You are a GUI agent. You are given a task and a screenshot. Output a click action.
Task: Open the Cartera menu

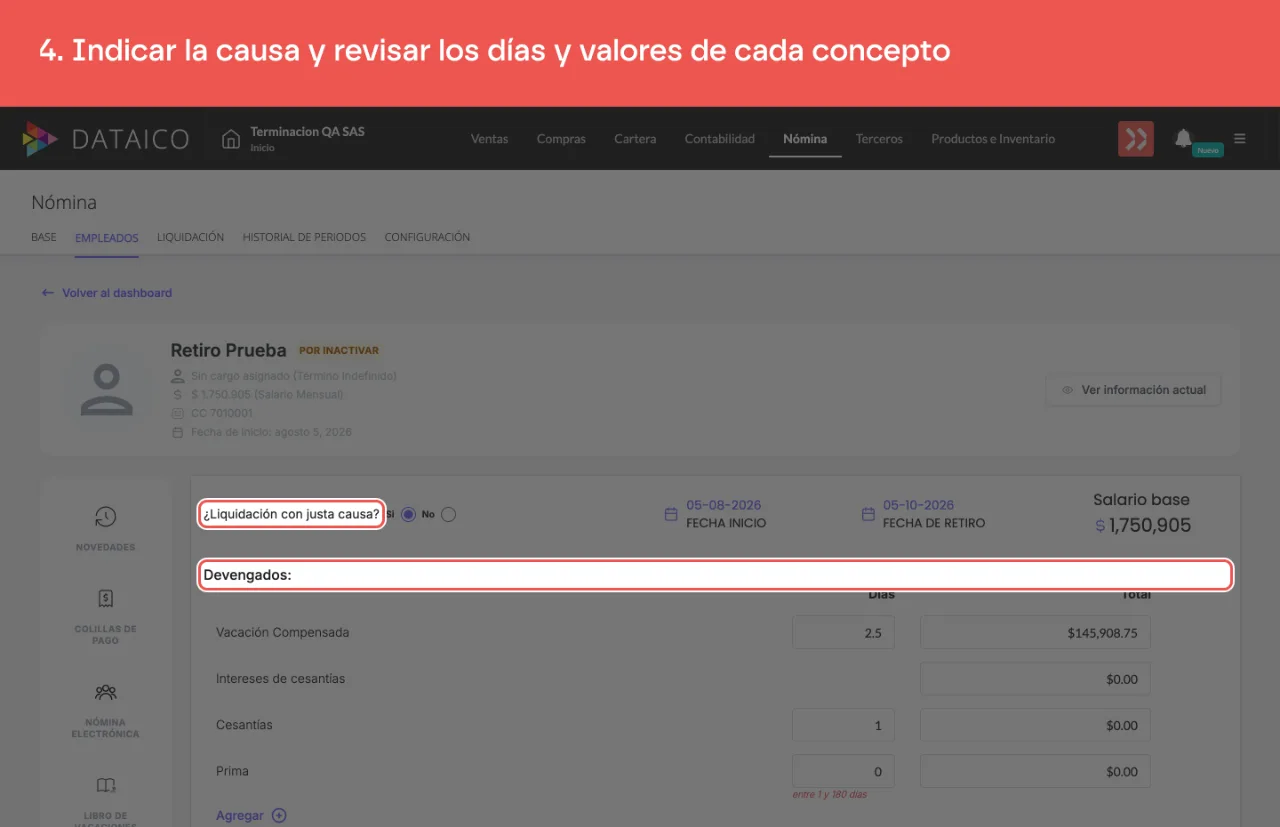(635, 139)
